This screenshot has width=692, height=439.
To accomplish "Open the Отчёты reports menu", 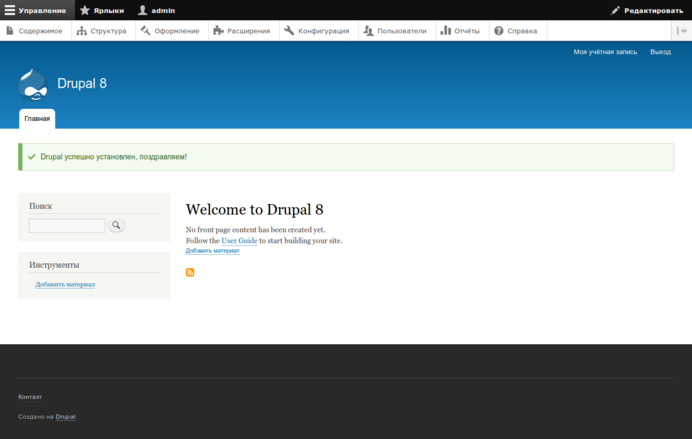I will click(x=462, y=31).
